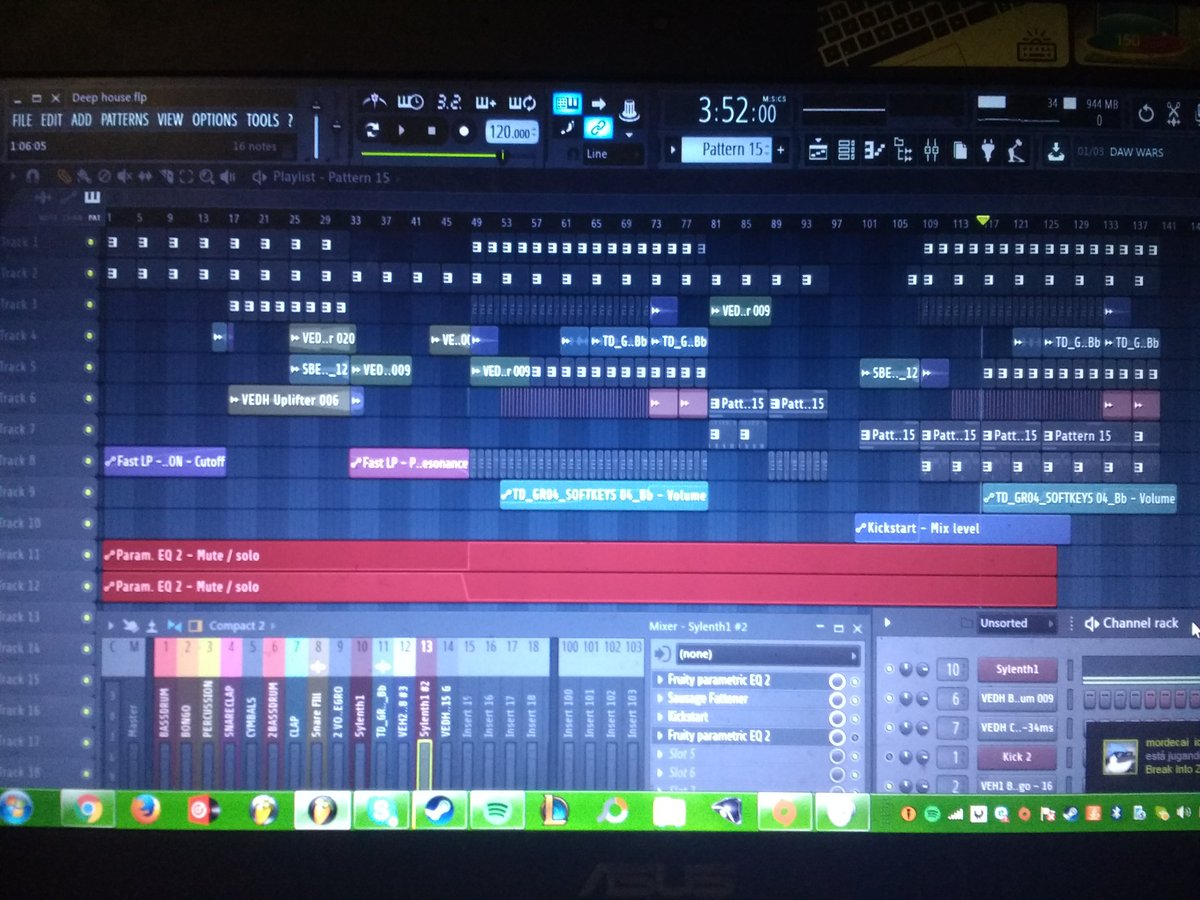Screen dimensions: 1200x900
Task: Click the playlist magnet snap icon
Action: [x=32, y=176]
